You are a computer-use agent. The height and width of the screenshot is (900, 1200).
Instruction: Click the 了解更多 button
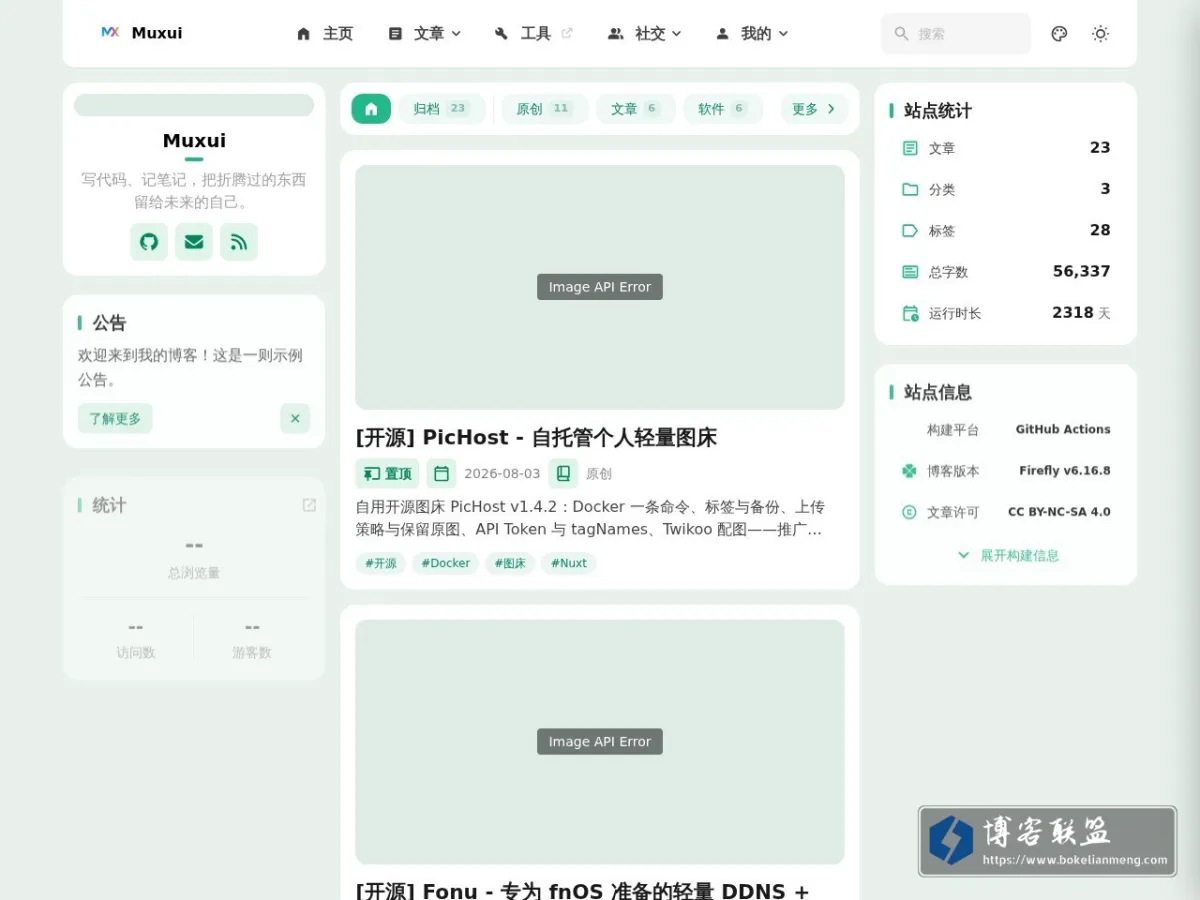(115, 419)
